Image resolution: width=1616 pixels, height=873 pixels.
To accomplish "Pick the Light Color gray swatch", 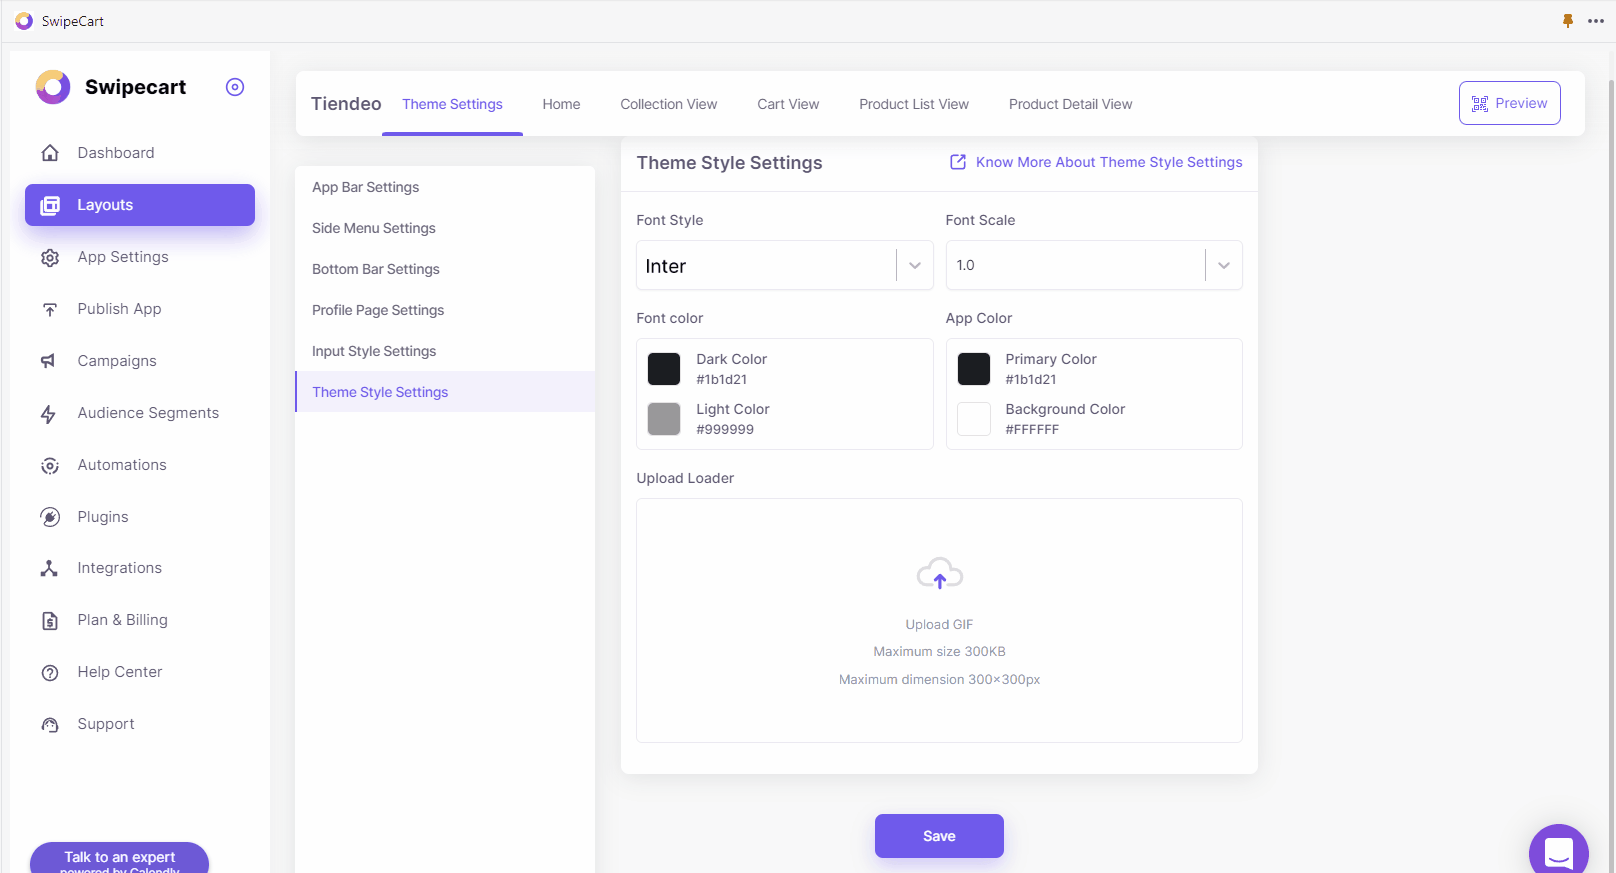I will coord(664,419).
